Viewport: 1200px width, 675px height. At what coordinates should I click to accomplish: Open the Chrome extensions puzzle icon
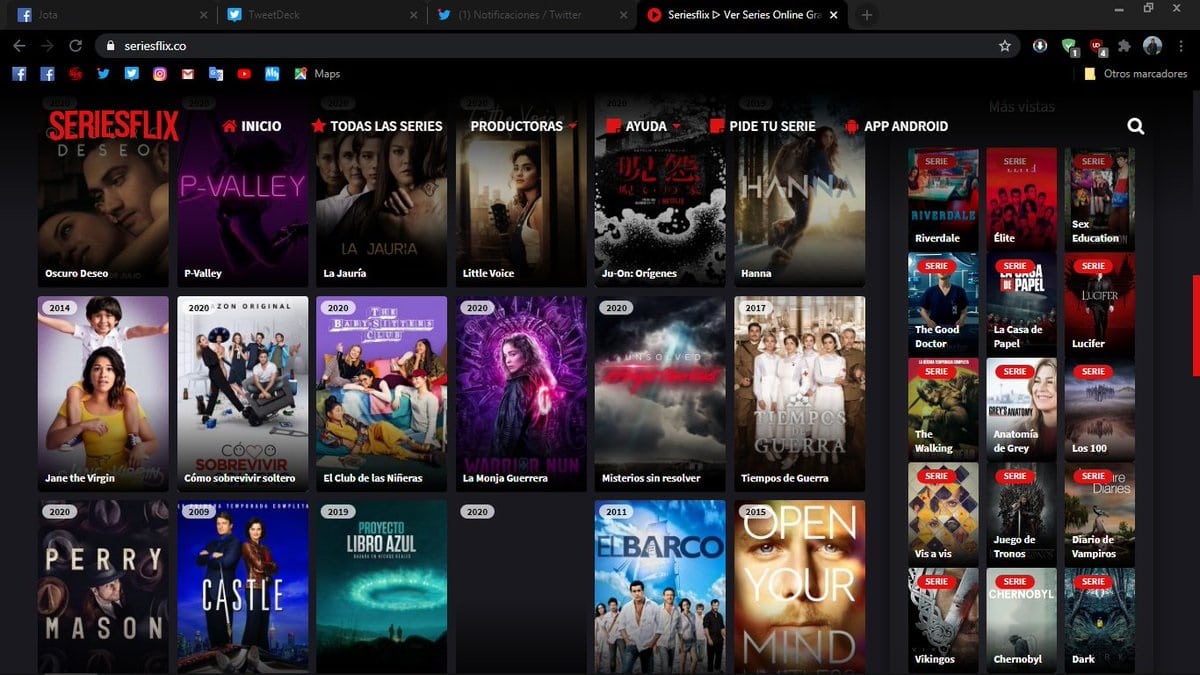pos(1125,45)
